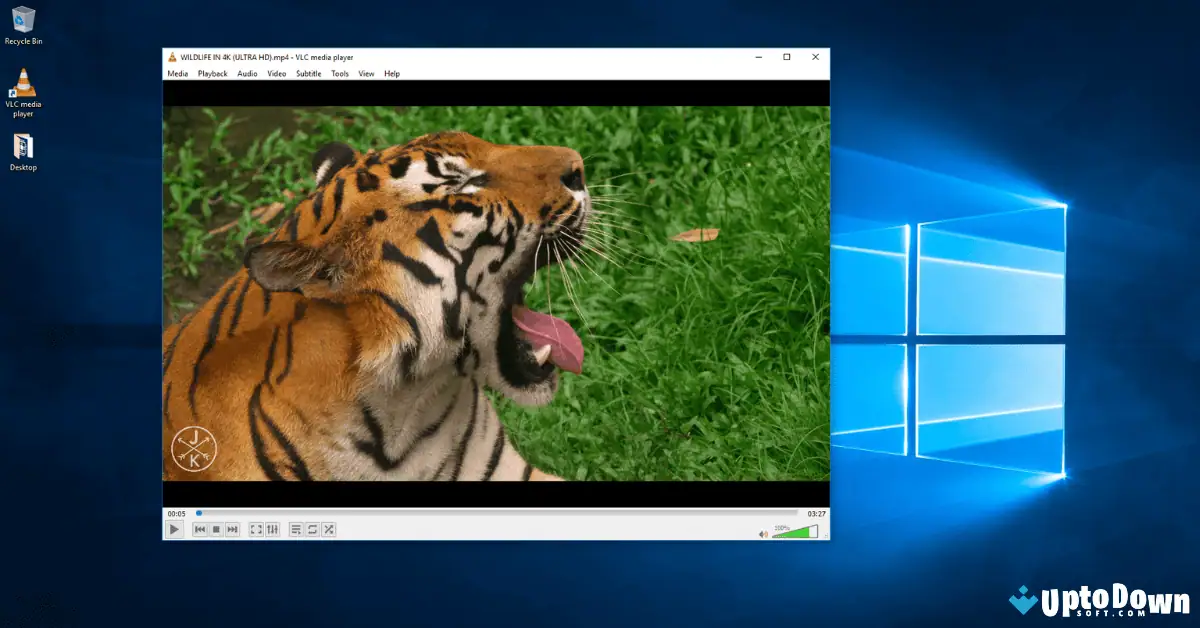1200x628 pixels.
Task: Open the Help menu
Action: (x=391, y=73)
